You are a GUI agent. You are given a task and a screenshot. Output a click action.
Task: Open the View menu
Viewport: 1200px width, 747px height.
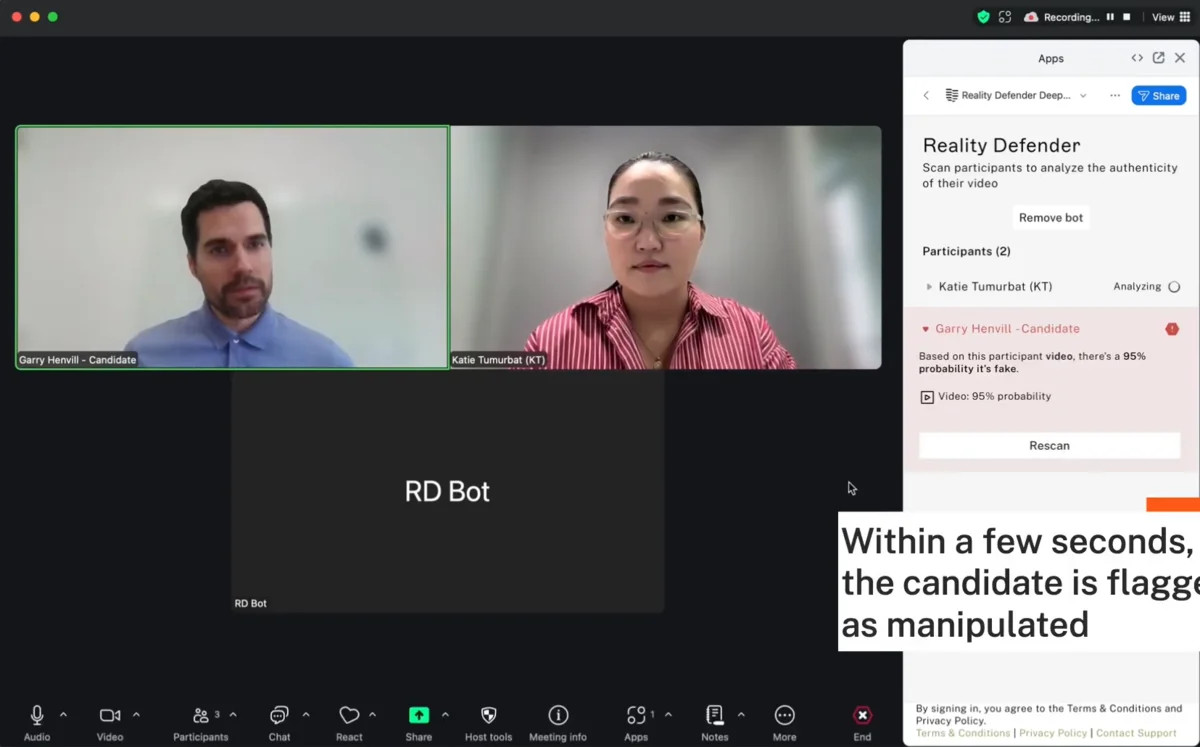(1163, 16)
